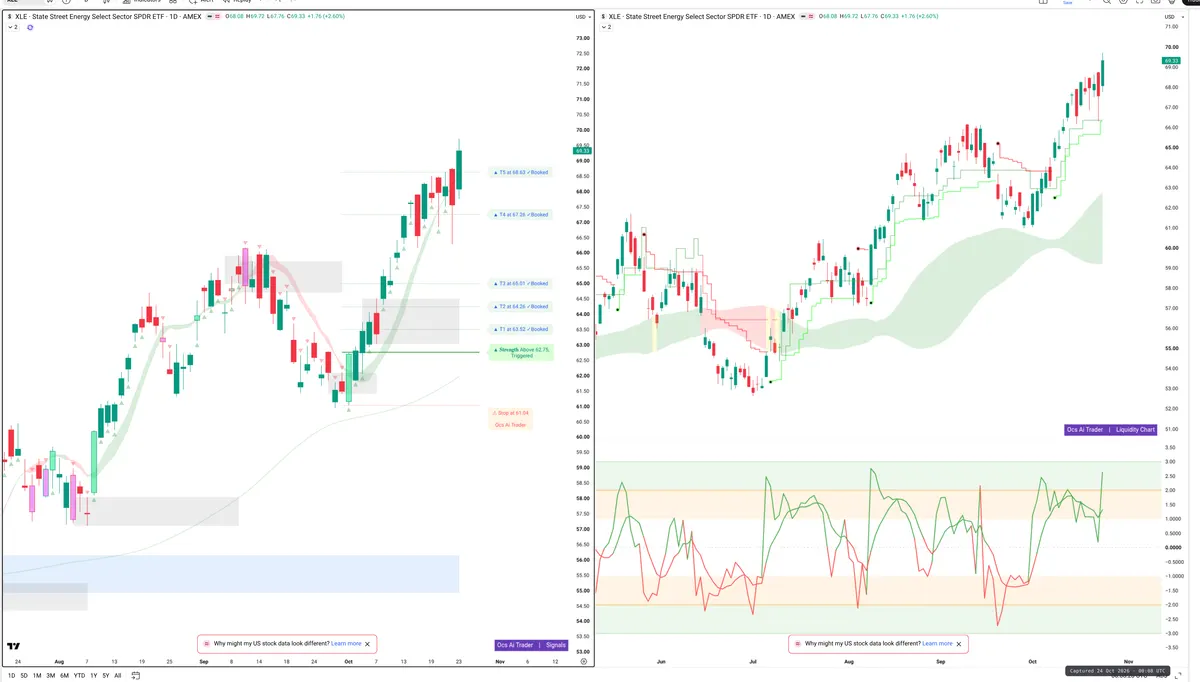Open the go-to-date calendar icon
Viewport: 1200px width, 682px height.
[136, 675]
